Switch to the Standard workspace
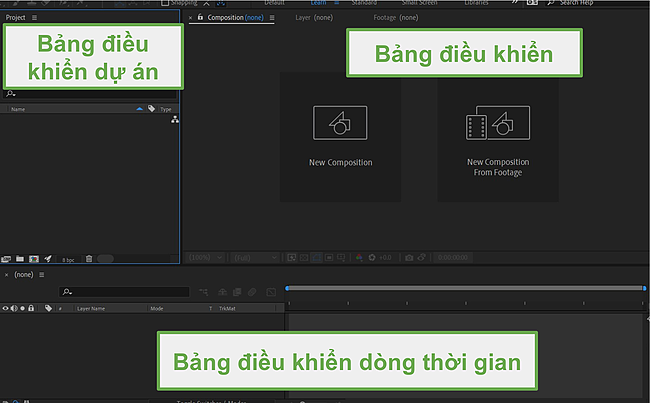 (364, 2)
